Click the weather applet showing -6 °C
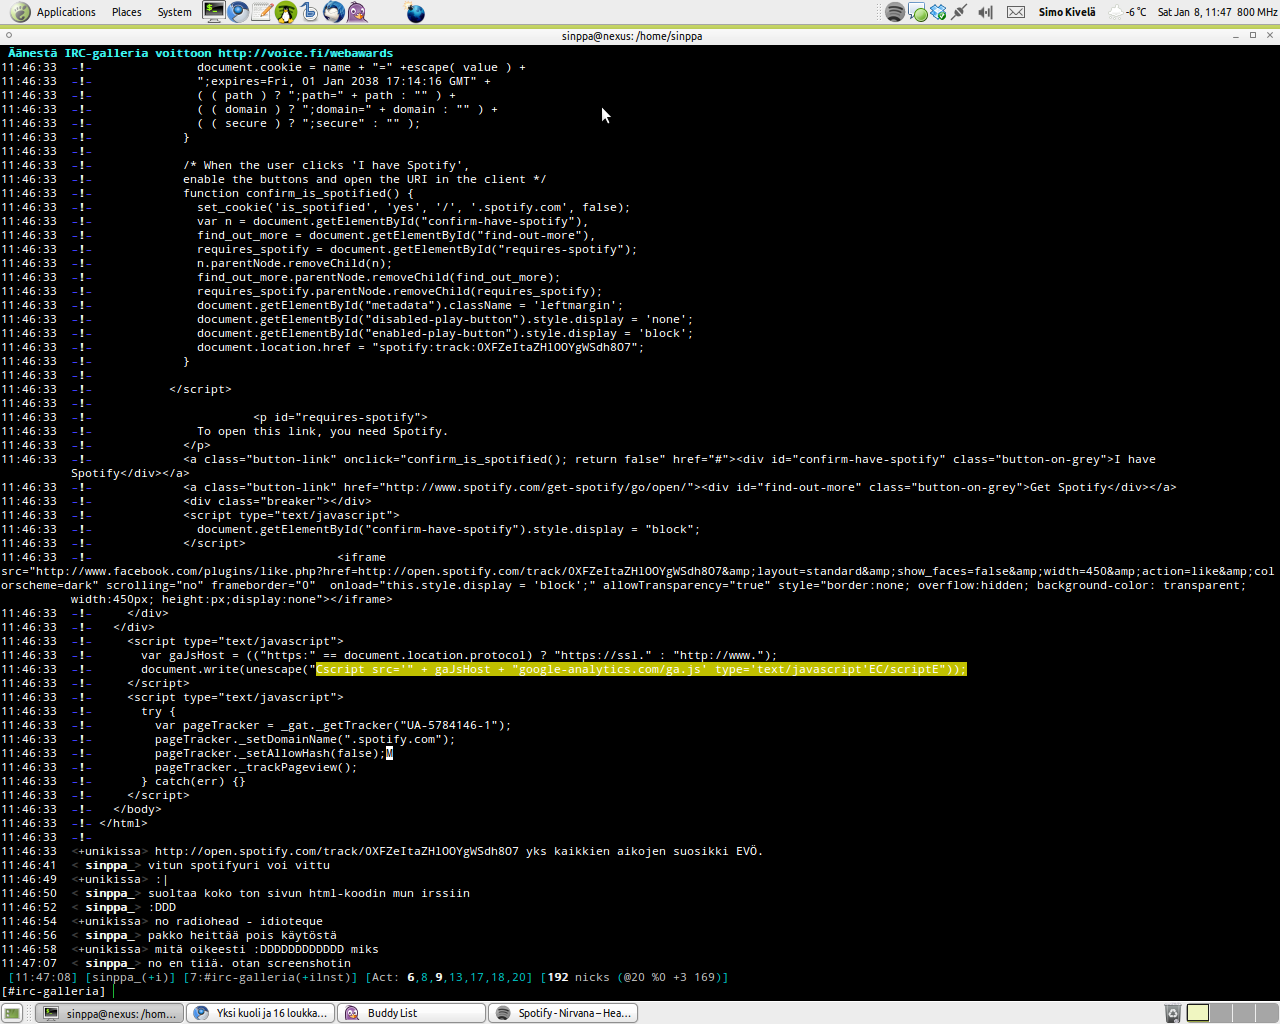This screenshot has width=1280, height=1024. click(1127, 12)
